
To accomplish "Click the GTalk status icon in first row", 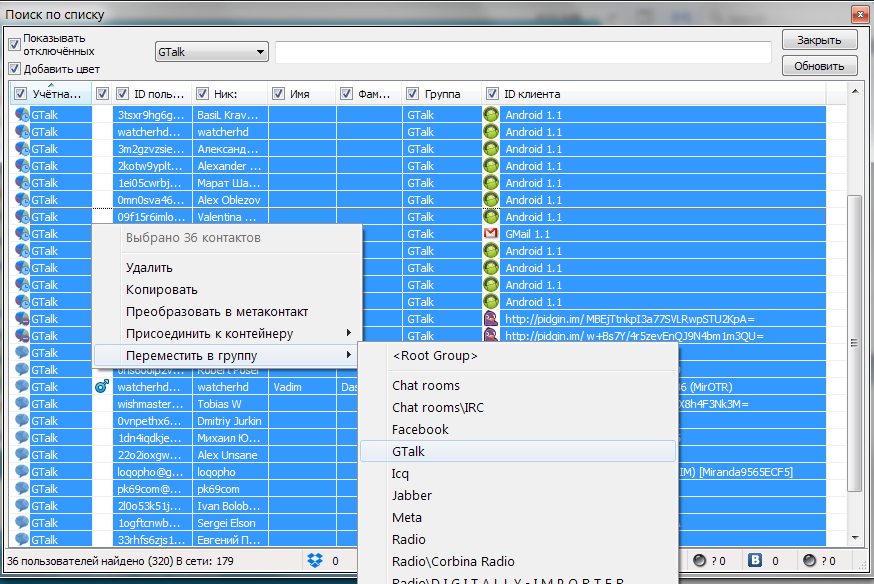I will (x=21, y=114).
